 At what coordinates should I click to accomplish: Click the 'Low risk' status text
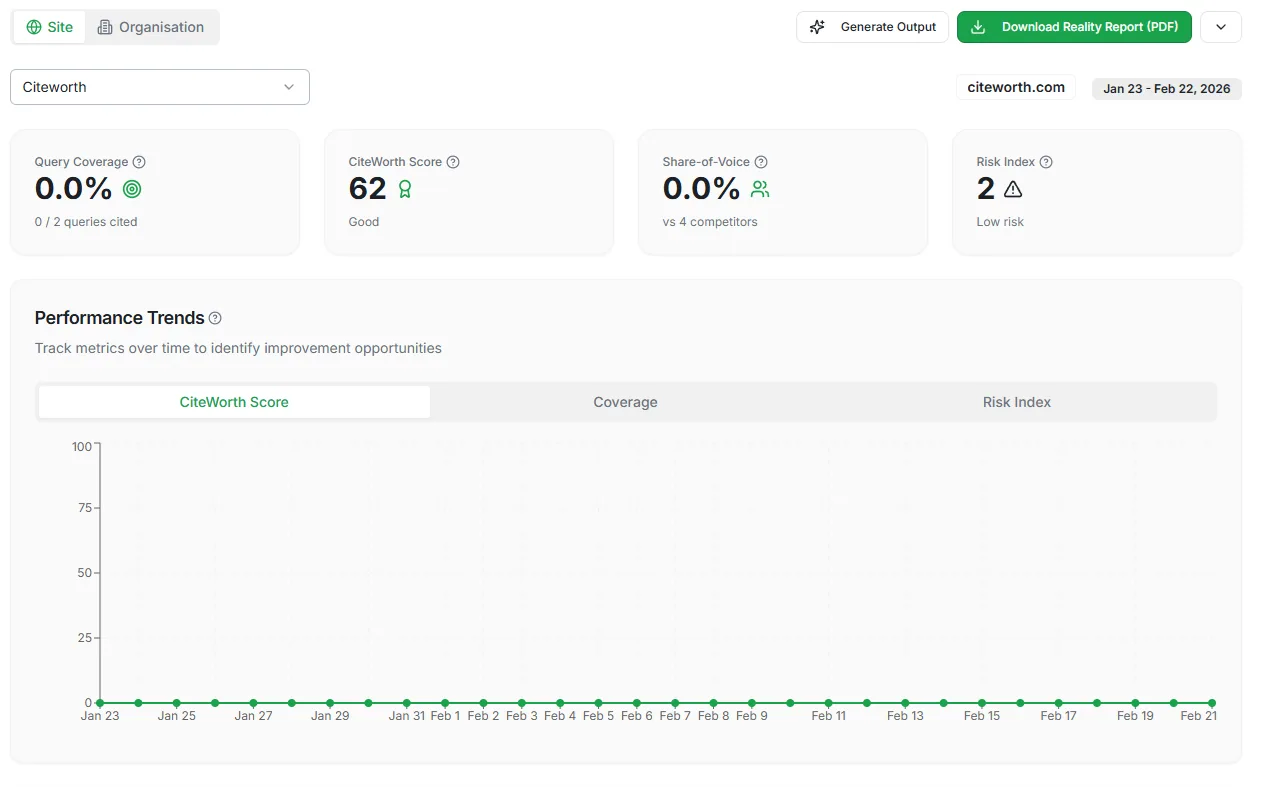(1000, 222)
